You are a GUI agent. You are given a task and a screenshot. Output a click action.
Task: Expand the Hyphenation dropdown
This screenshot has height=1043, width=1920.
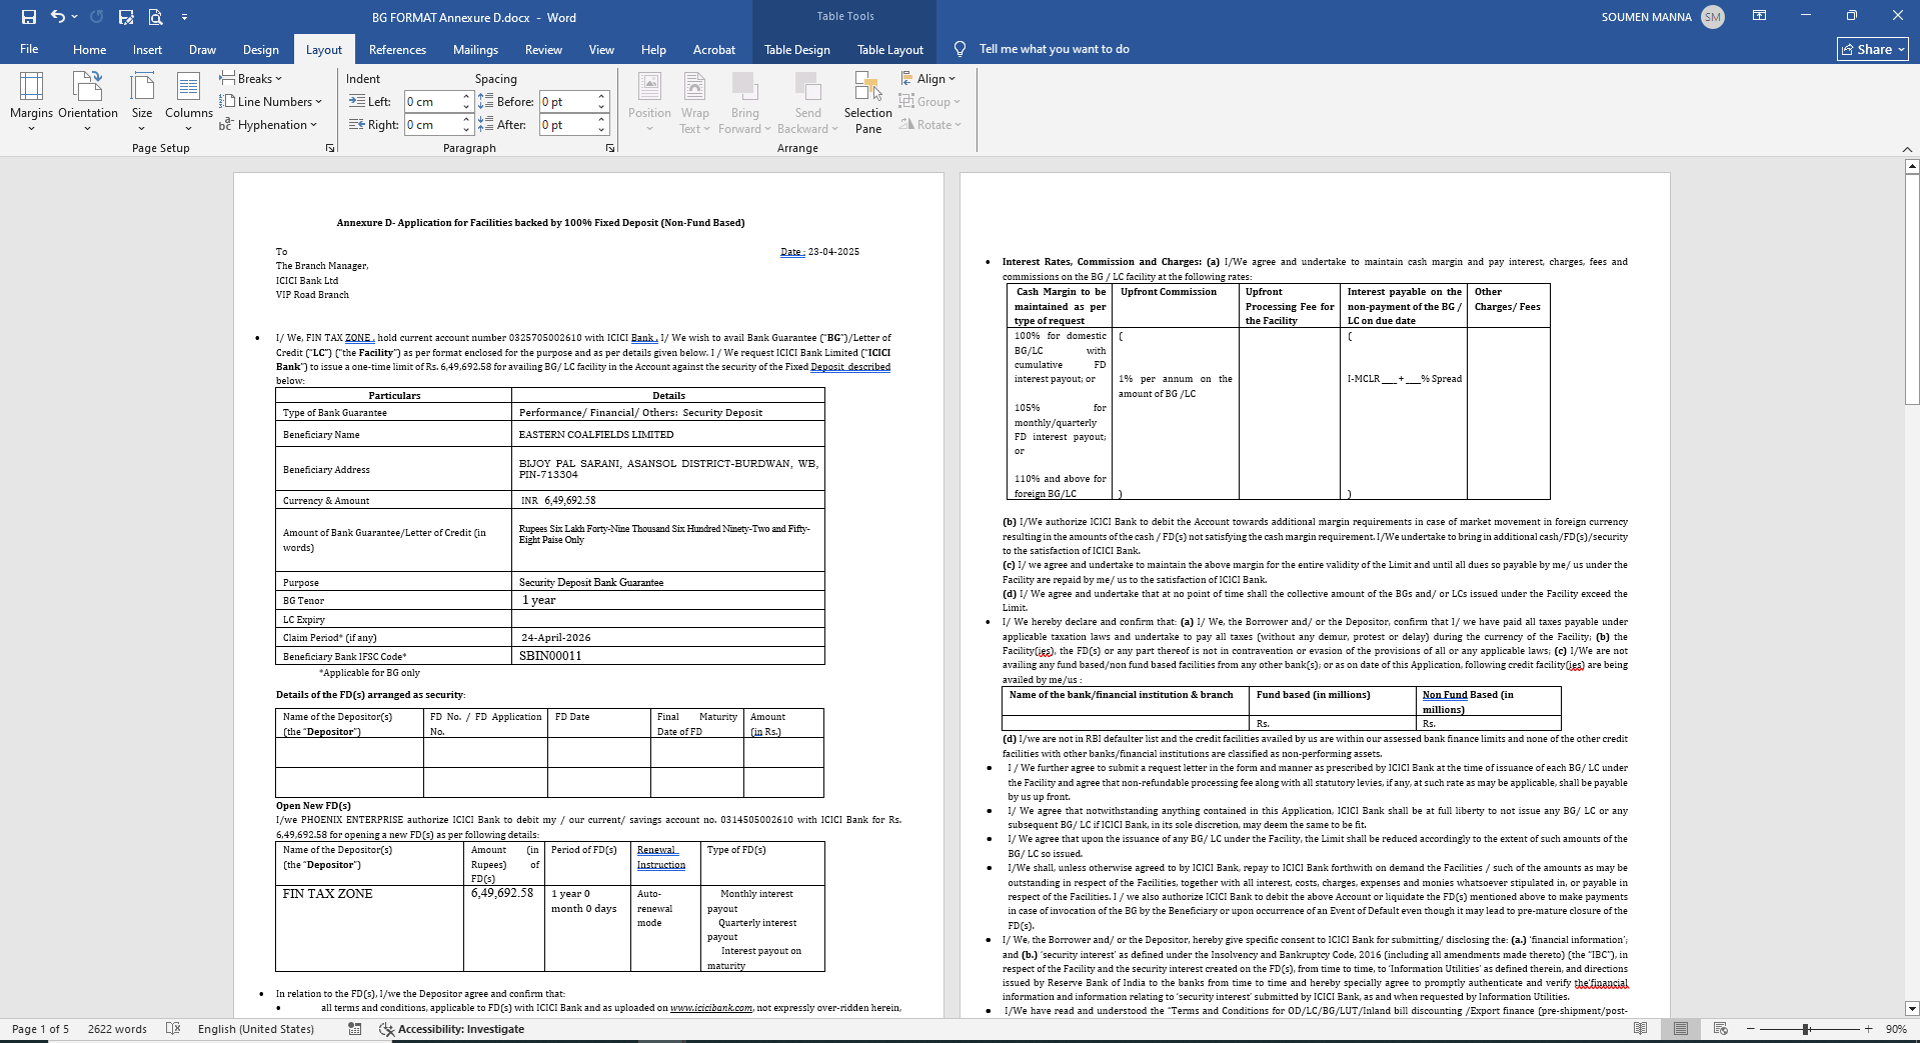point(268,125)
